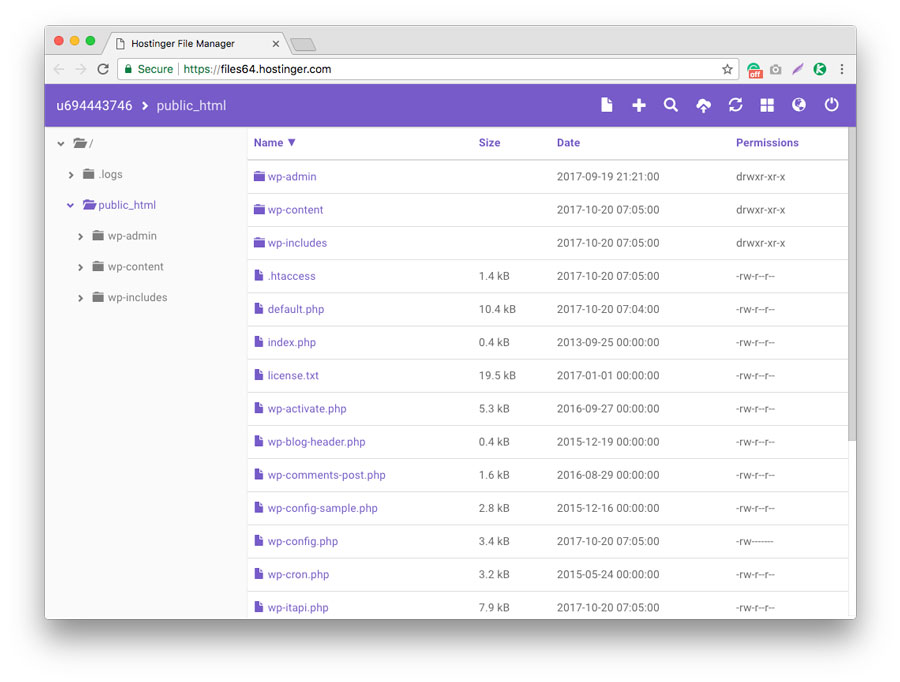Screen dimensions: 900x682
Task: Click the green lock Secure indicator
Action: 148,69
